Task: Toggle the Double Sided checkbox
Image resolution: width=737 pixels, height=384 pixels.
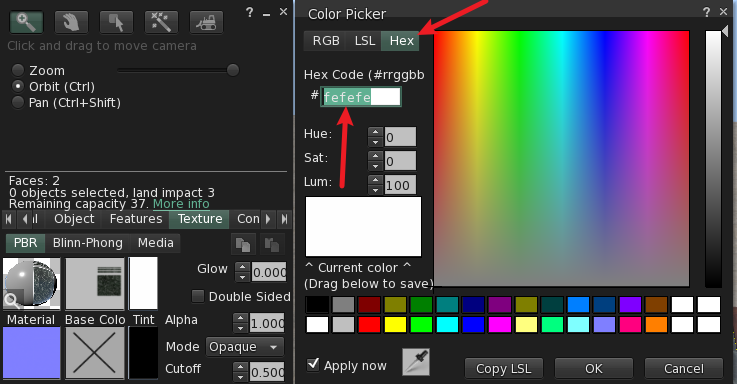Action: point(198,296)
